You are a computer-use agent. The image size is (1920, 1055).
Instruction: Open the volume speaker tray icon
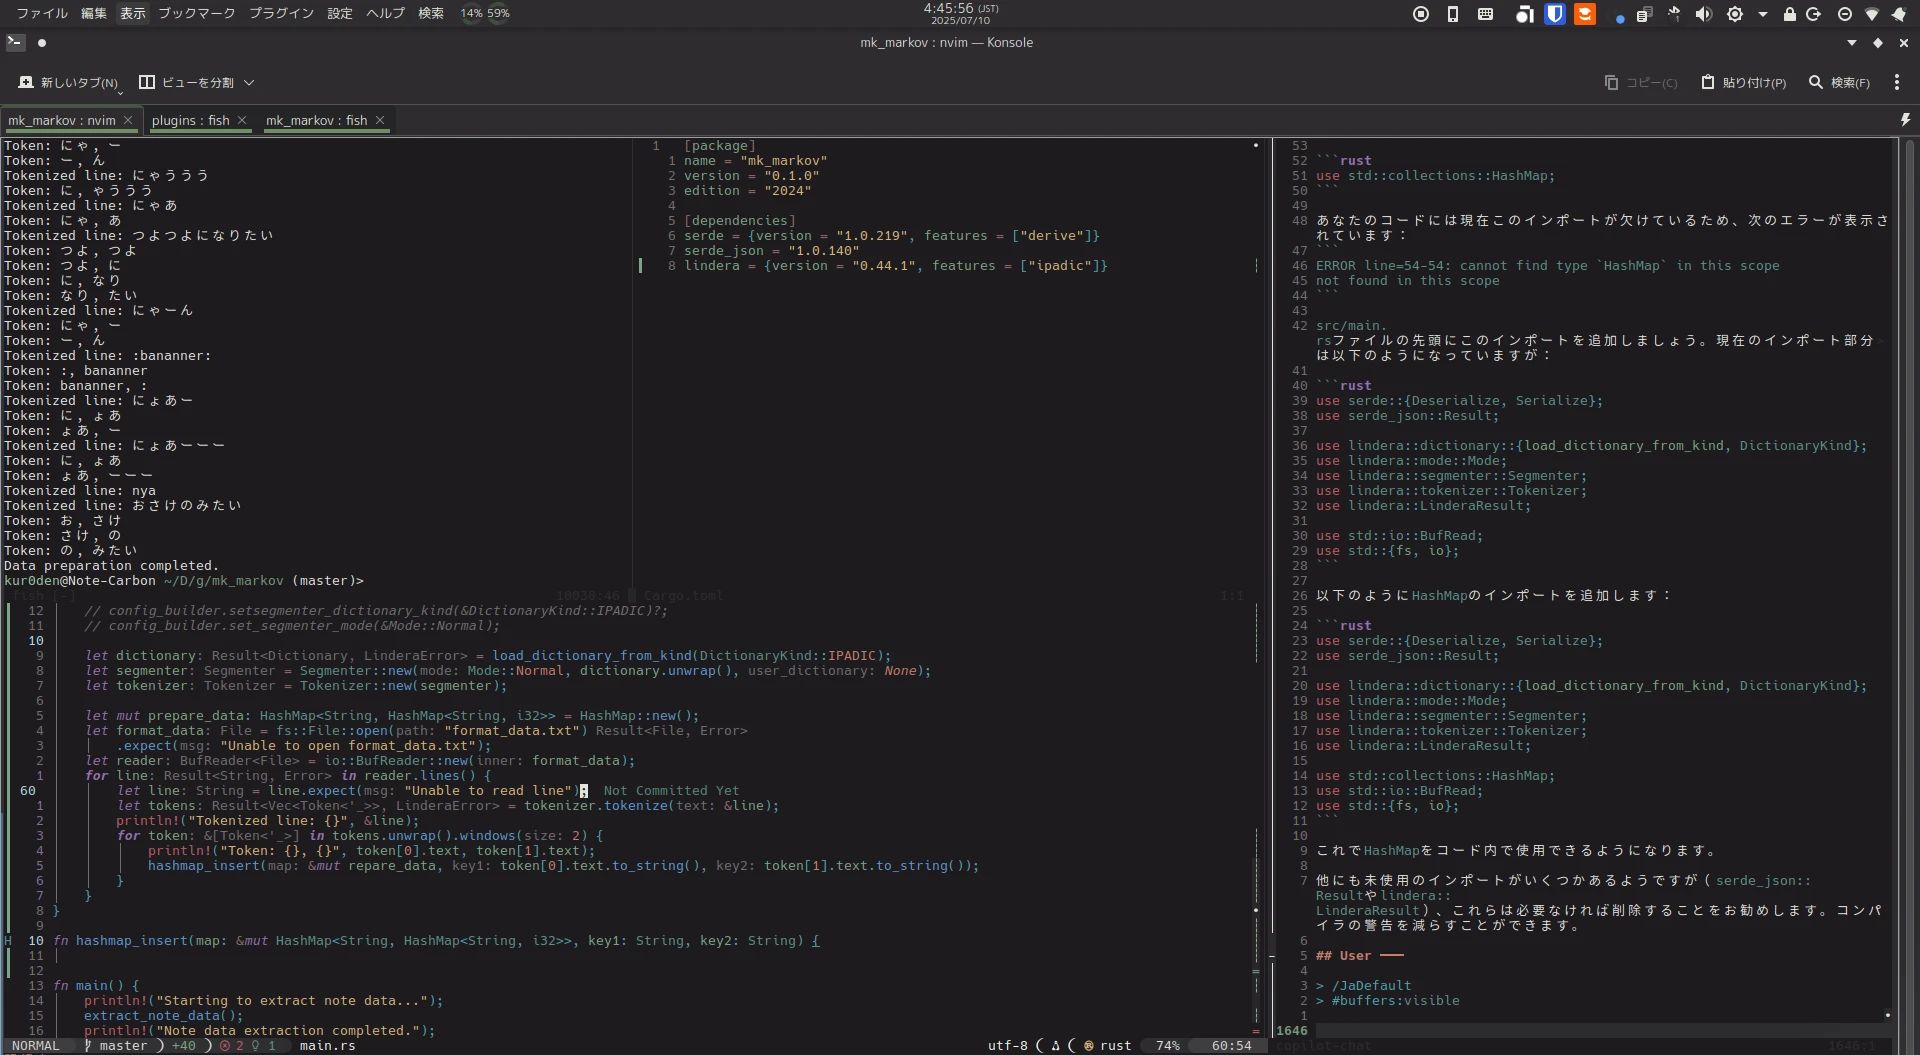pos(1704,14)
